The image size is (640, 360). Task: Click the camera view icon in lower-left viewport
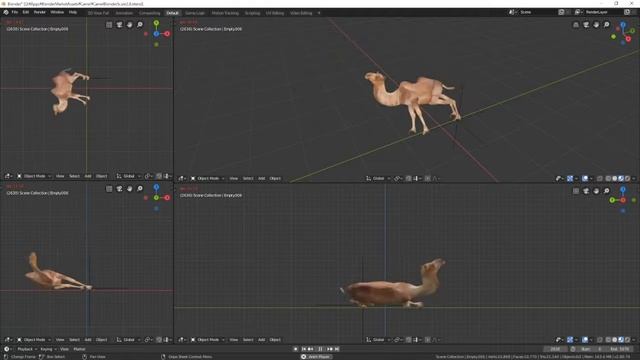pyautogui.click(x=119, y=189)
